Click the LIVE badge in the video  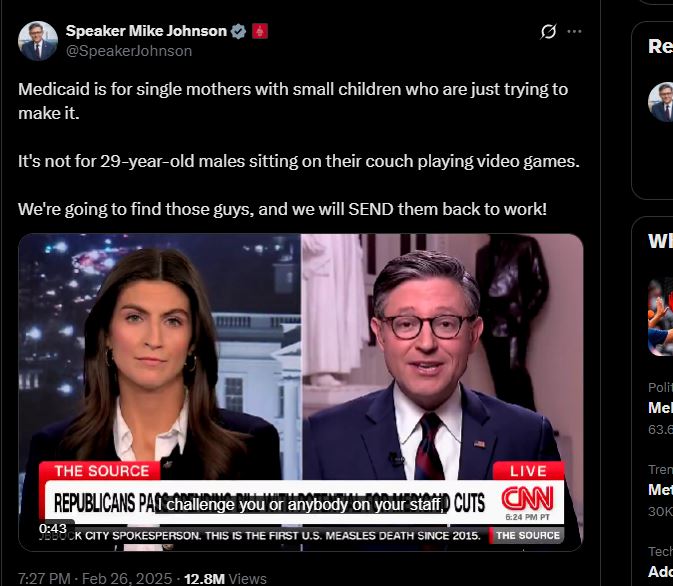point(528,471)
